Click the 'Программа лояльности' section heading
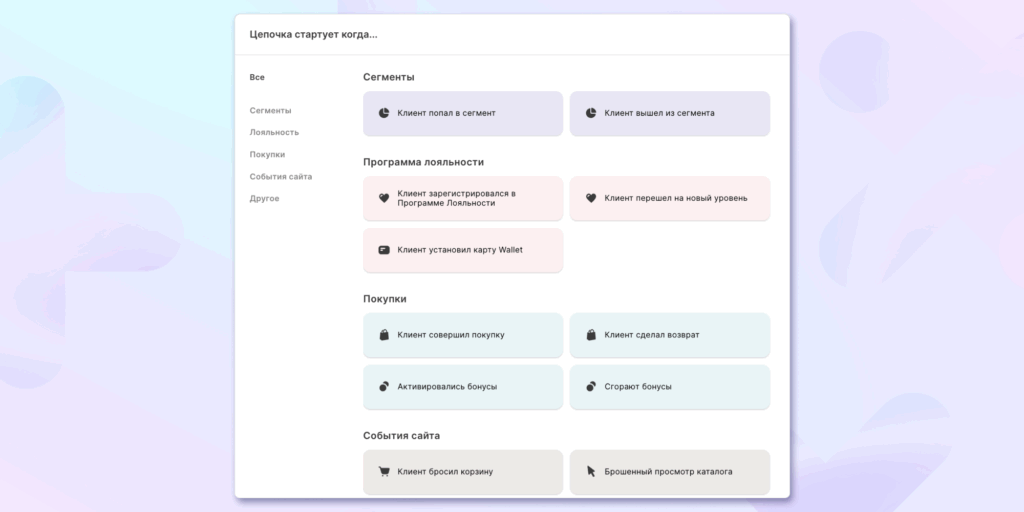 (423, 162)
